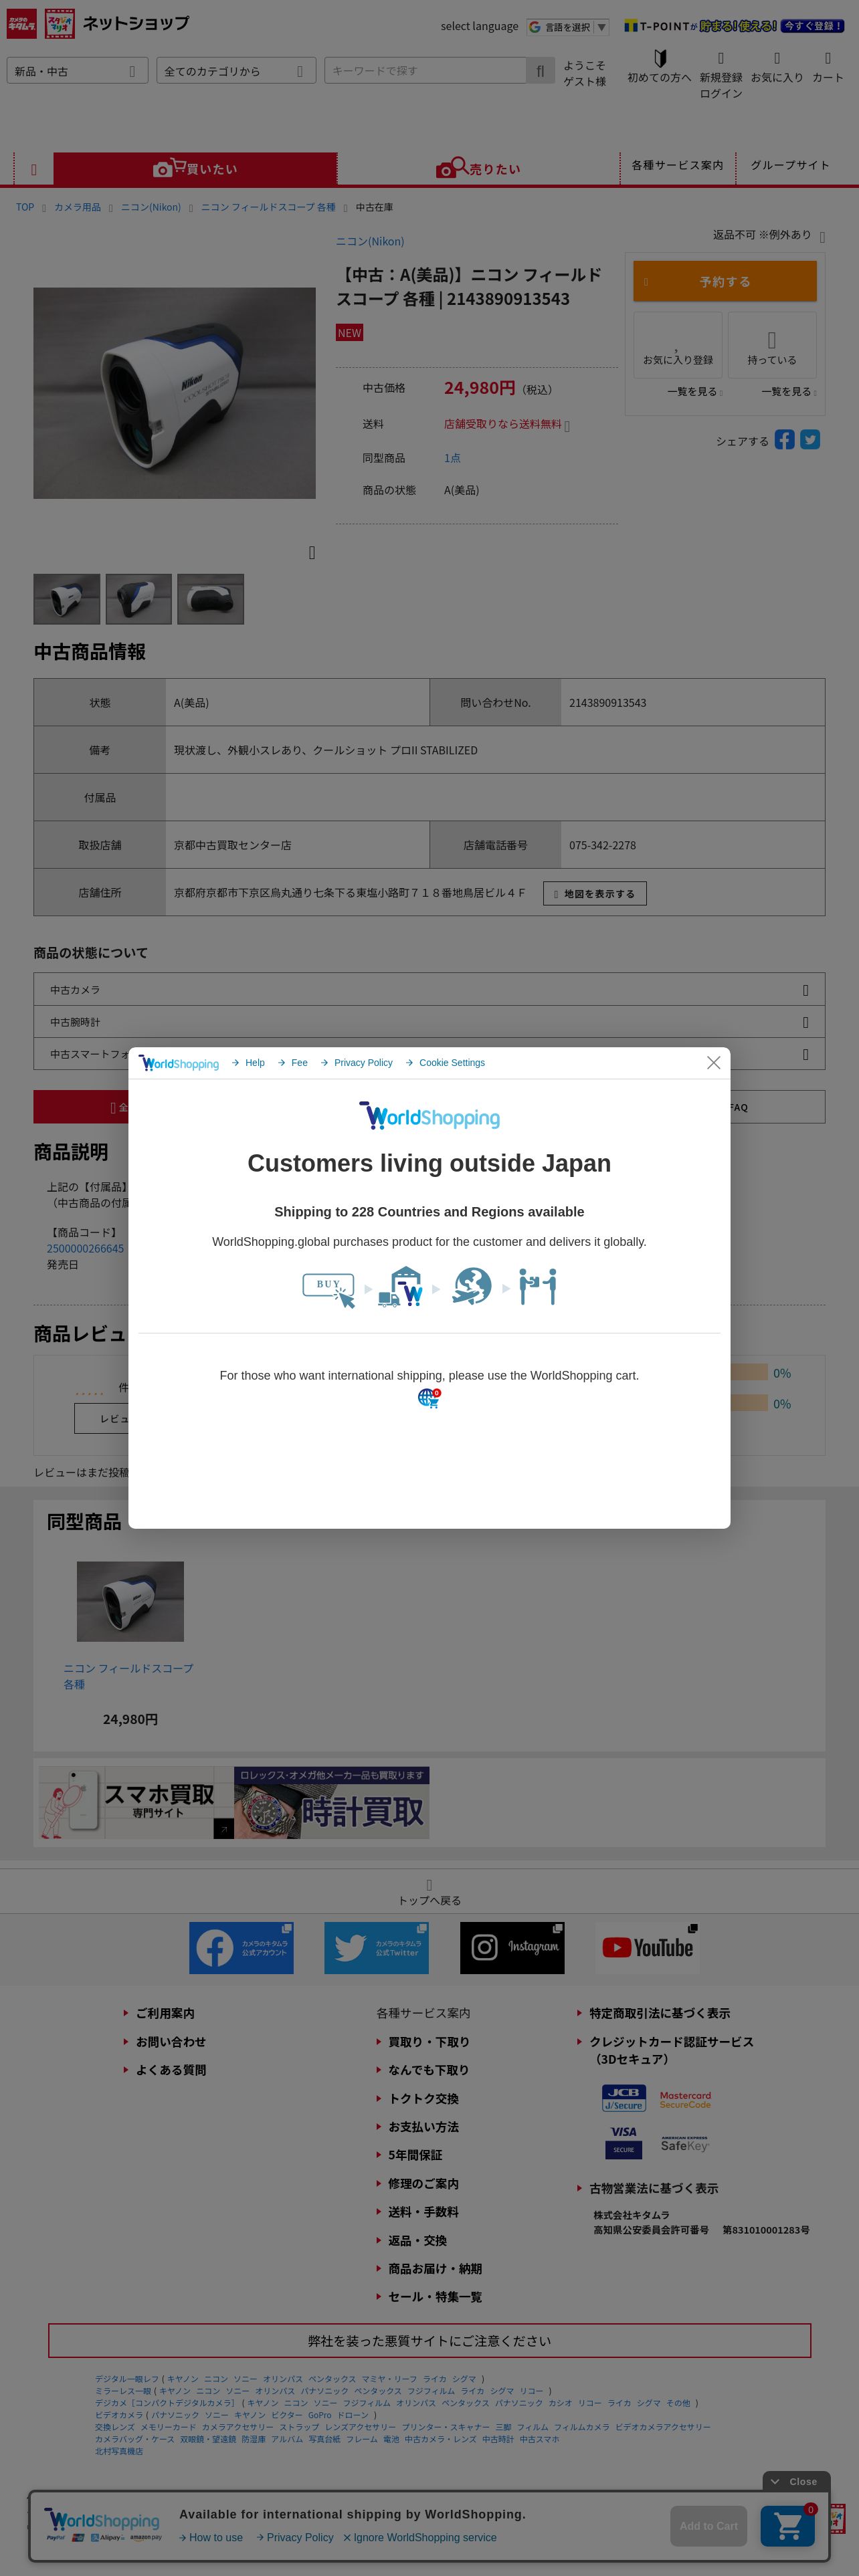
Task: Open 特定商取引法に基づく表示 link
Action: tap(659, 2013)
